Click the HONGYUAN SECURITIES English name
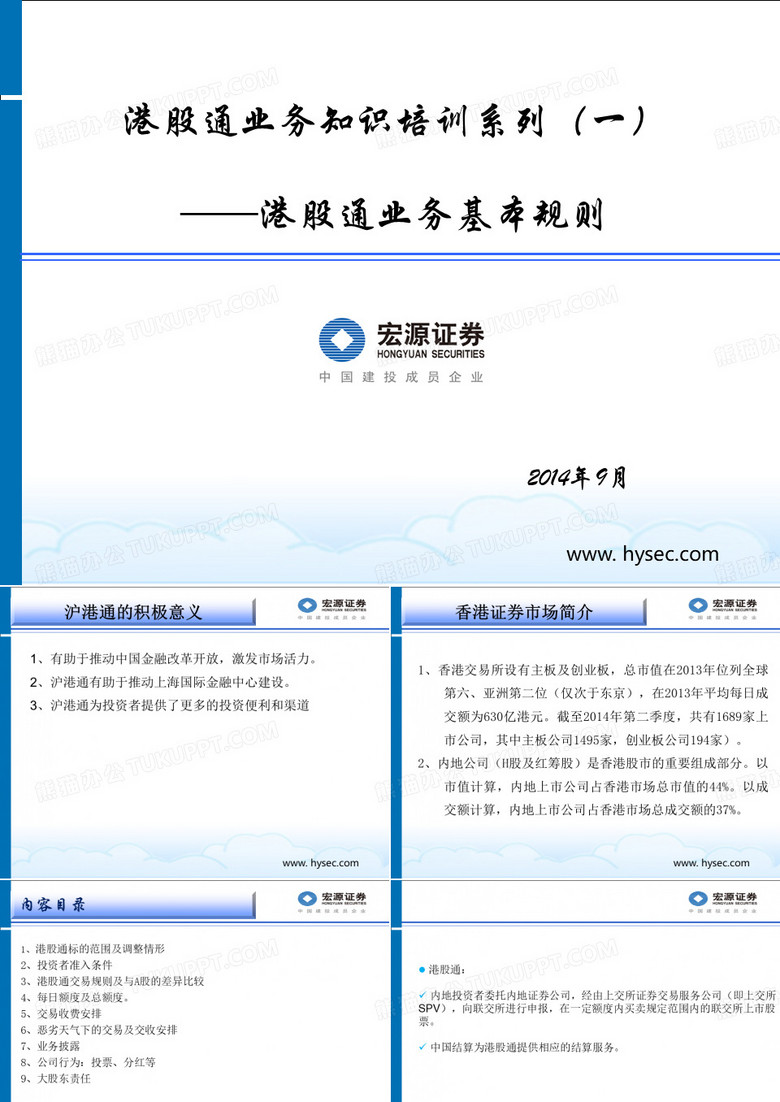Screen dimensions: 780x1102 pos(430,354)
